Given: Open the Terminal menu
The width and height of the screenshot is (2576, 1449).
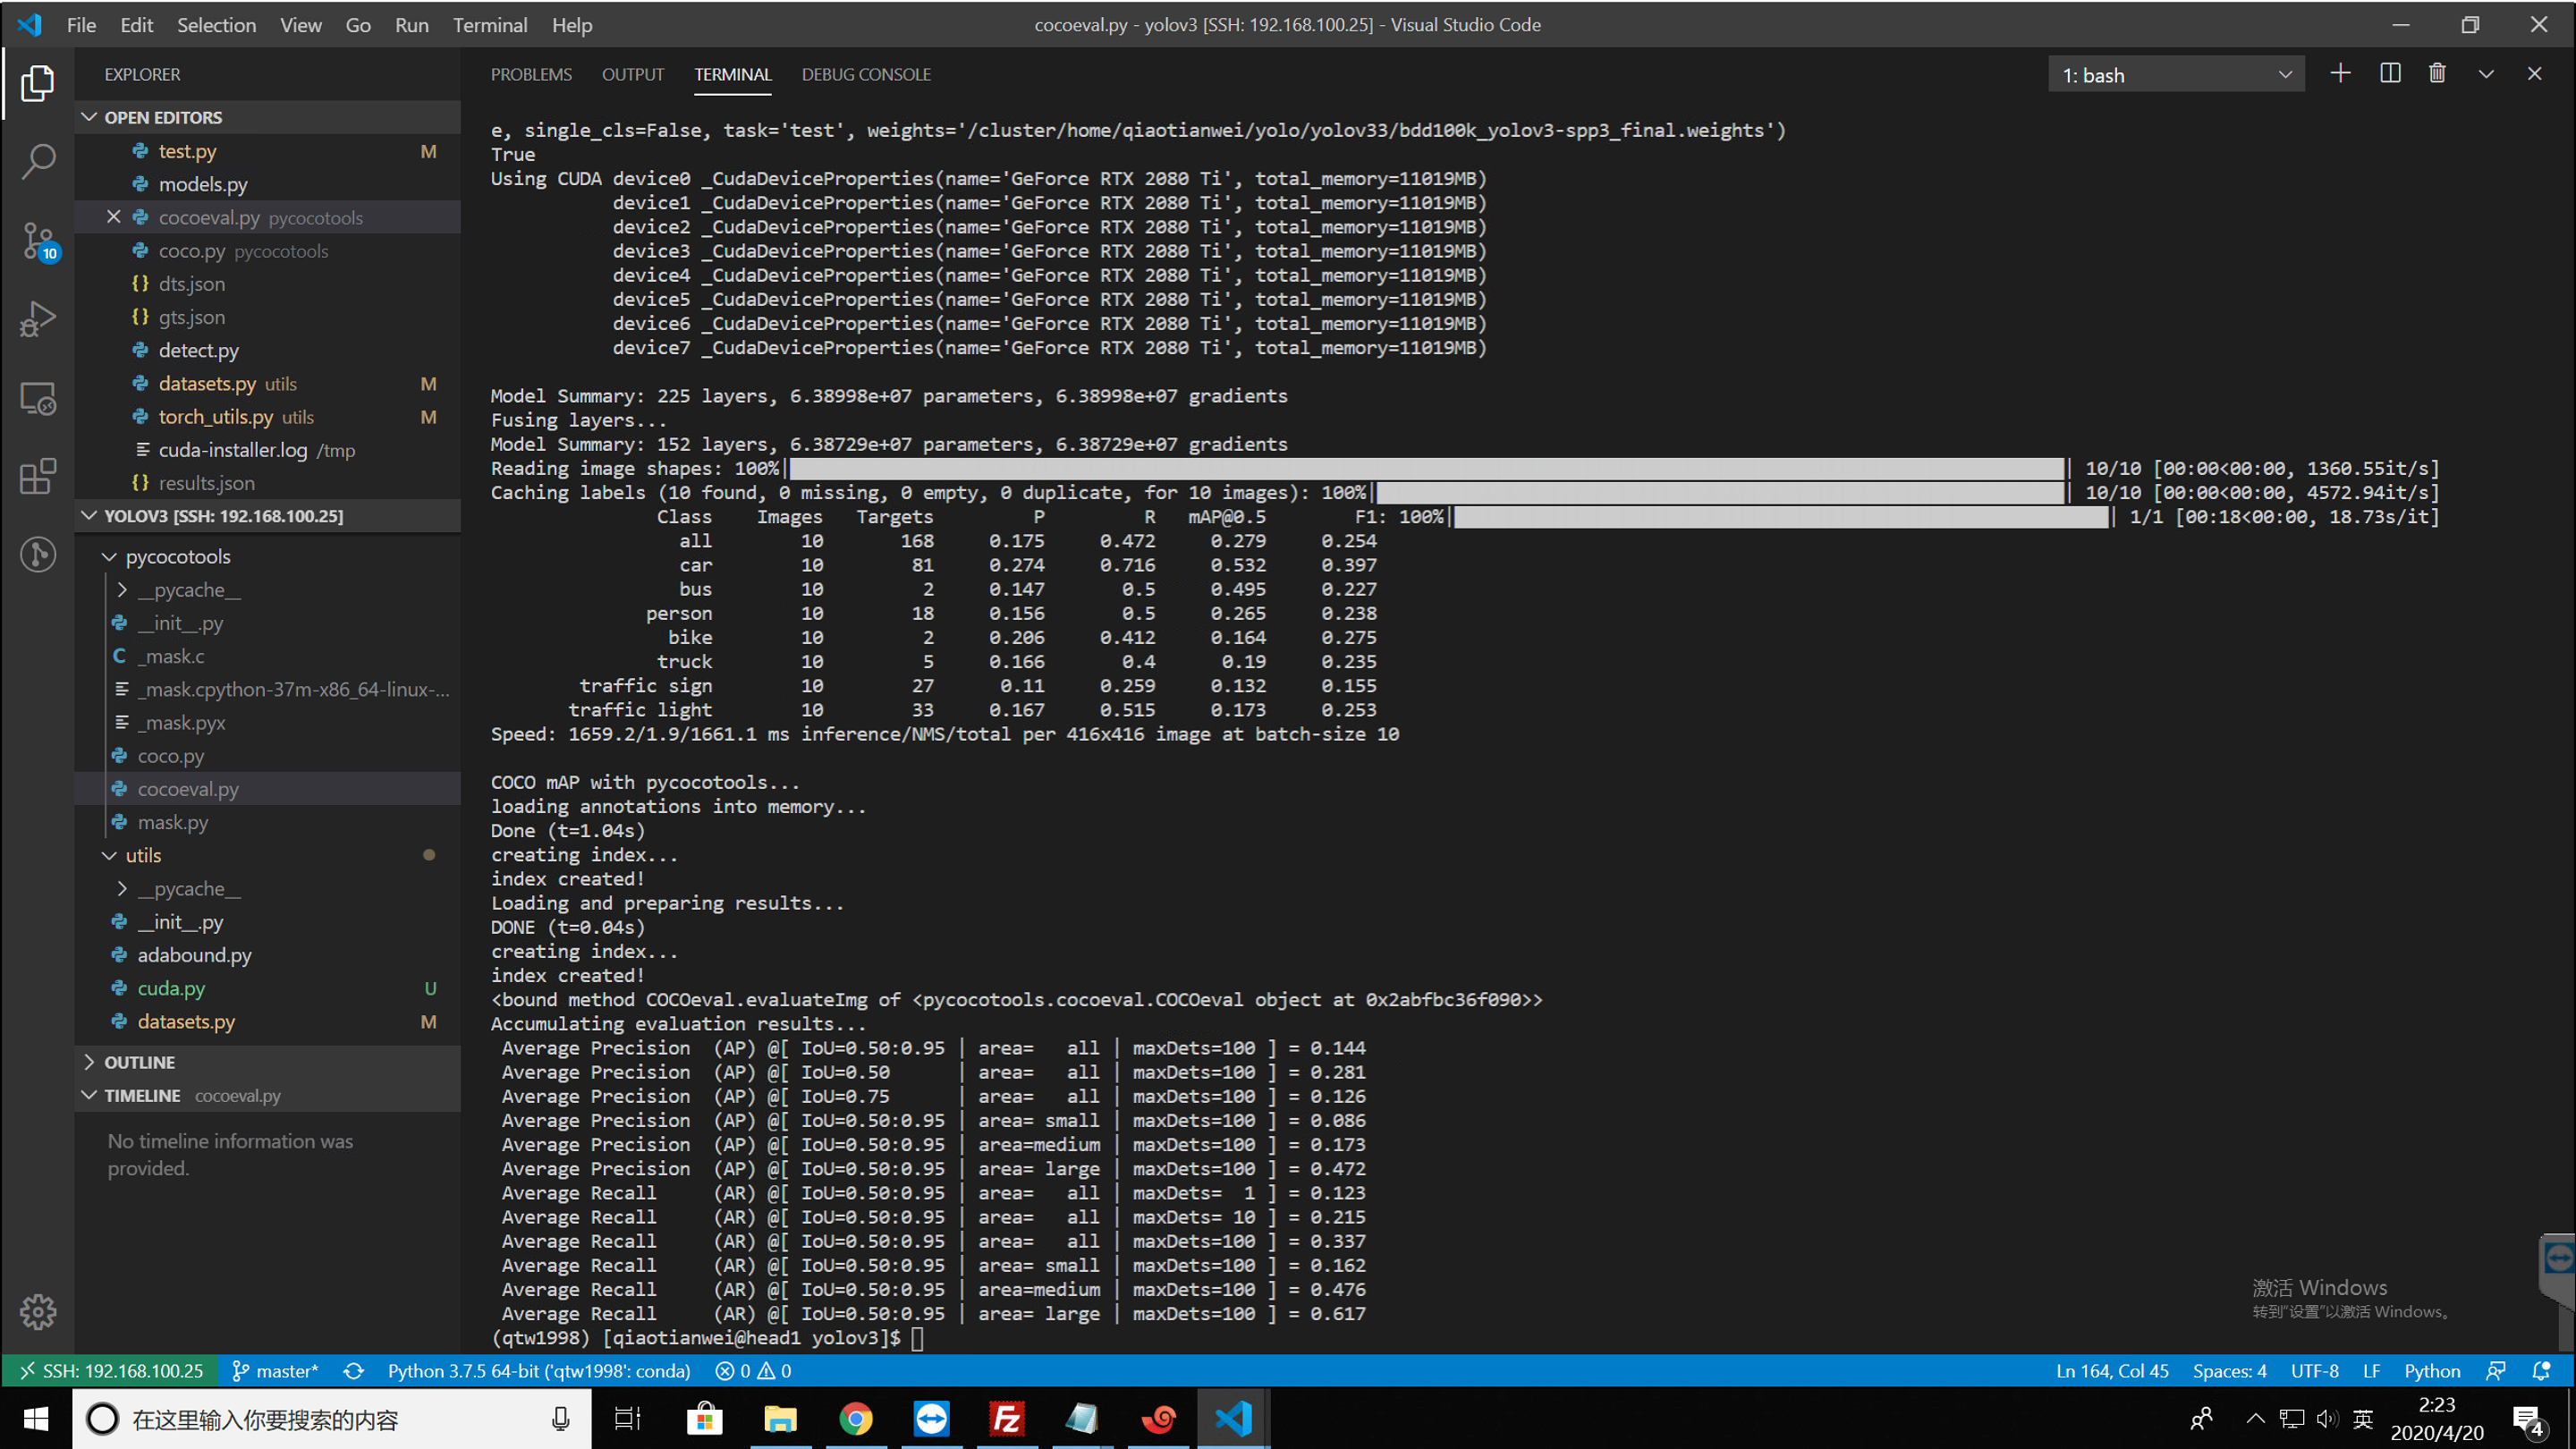Looking at the screenshot, I should [x=490, y=25].
